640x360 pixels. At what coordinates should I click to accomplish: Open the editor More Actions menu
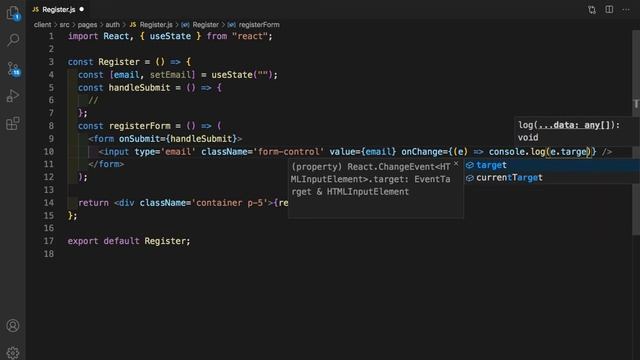click(x=626, y=9)
